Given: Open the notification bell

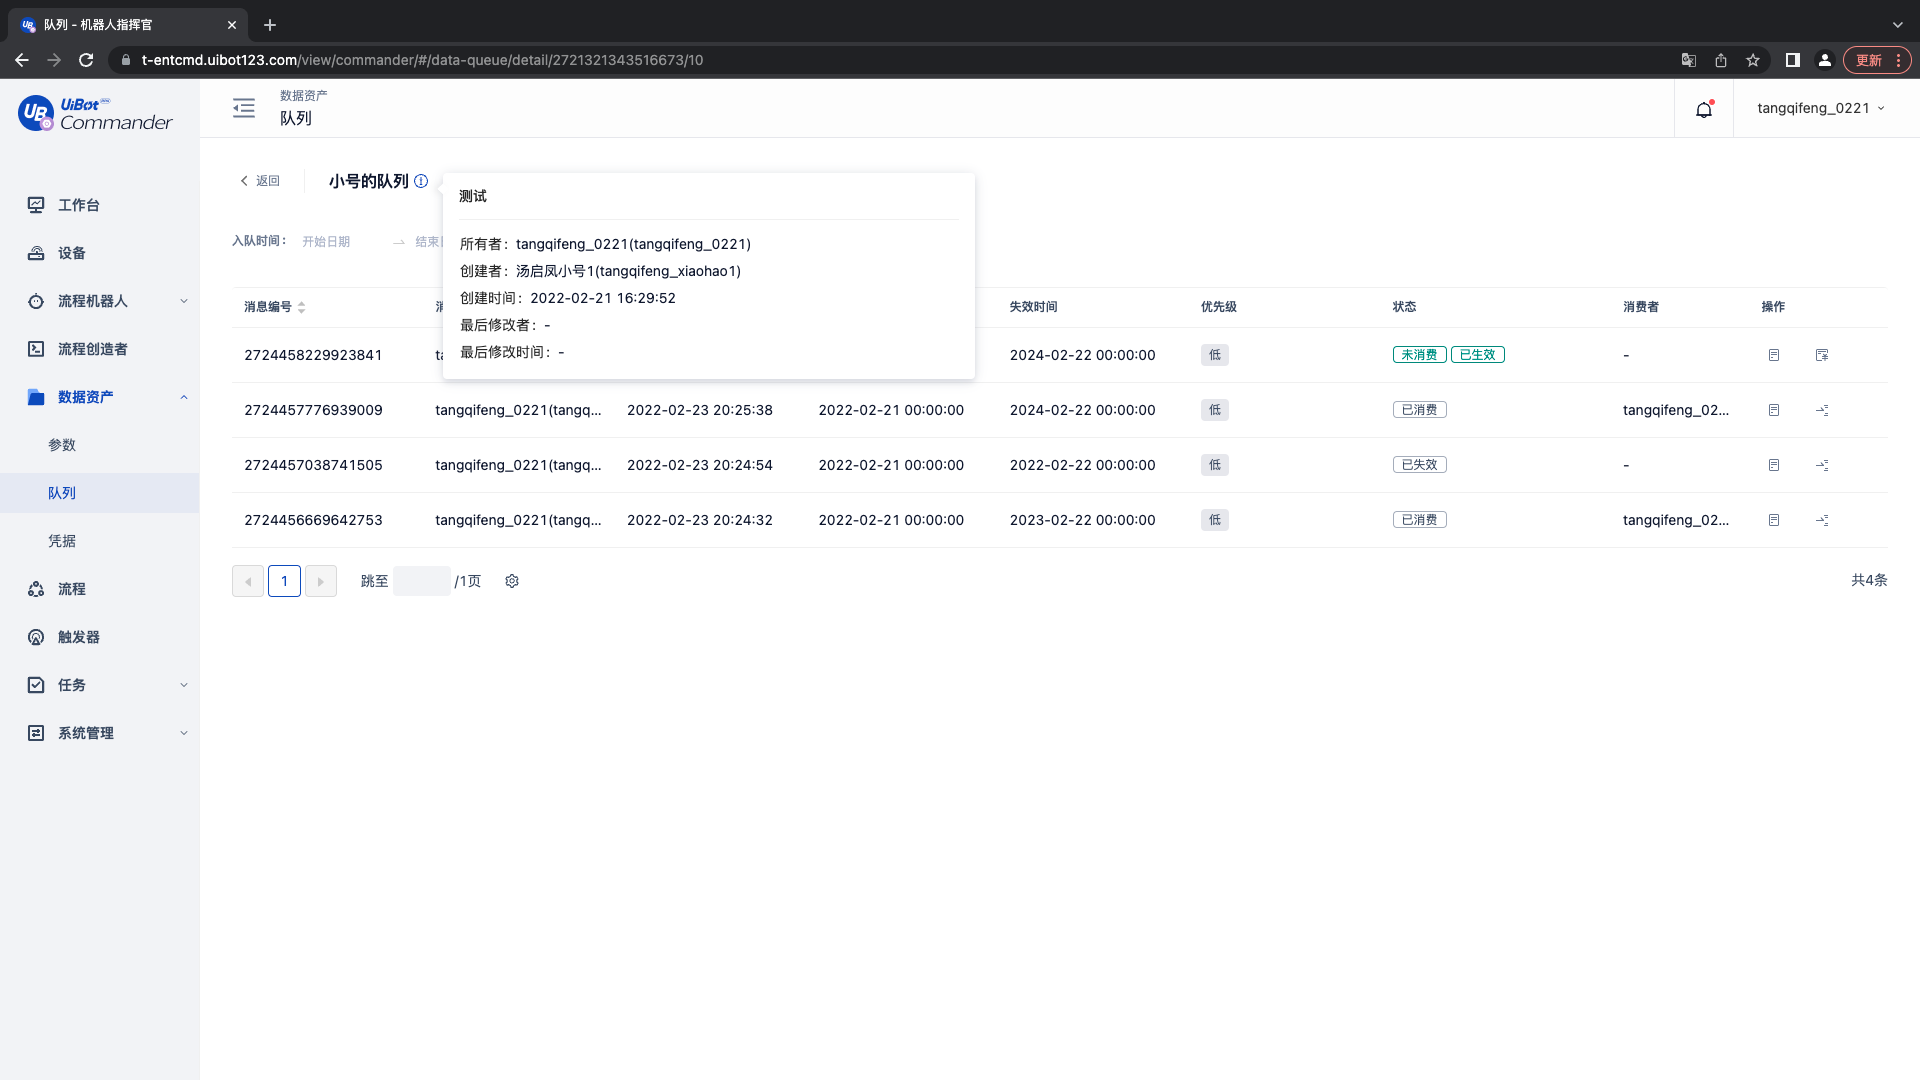Looking at the screenshot, I should [1704, 109].
